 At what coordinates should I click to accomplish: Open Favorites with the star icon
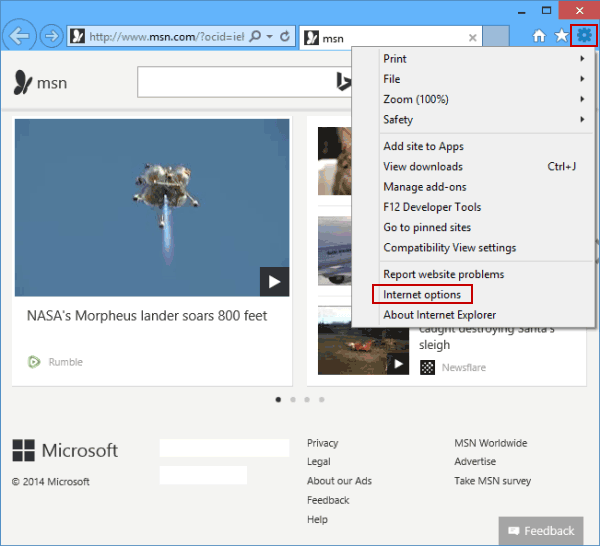tap(561, 36)
